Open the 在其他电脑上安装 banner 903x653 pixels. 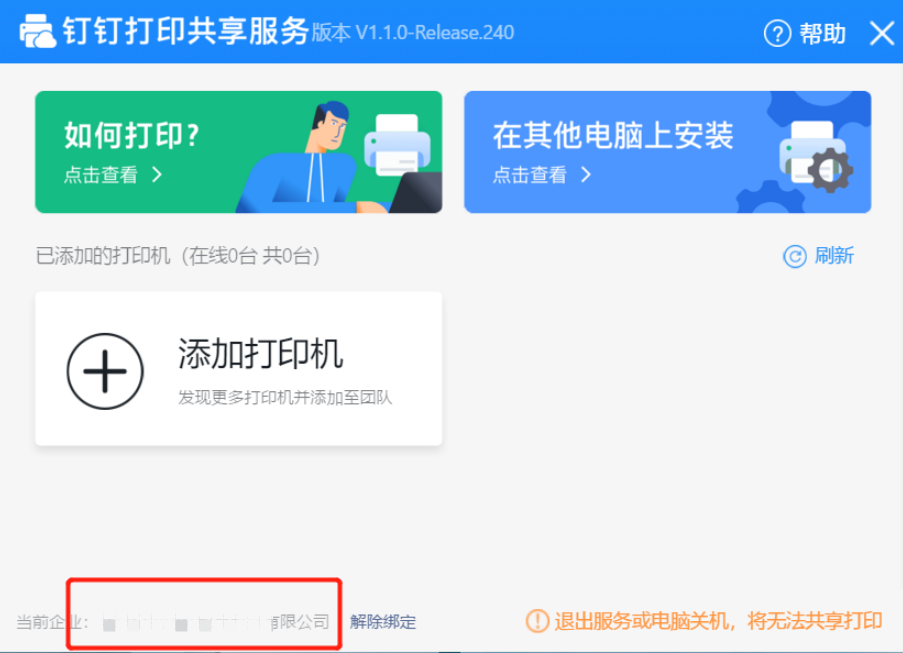point(667,152)
